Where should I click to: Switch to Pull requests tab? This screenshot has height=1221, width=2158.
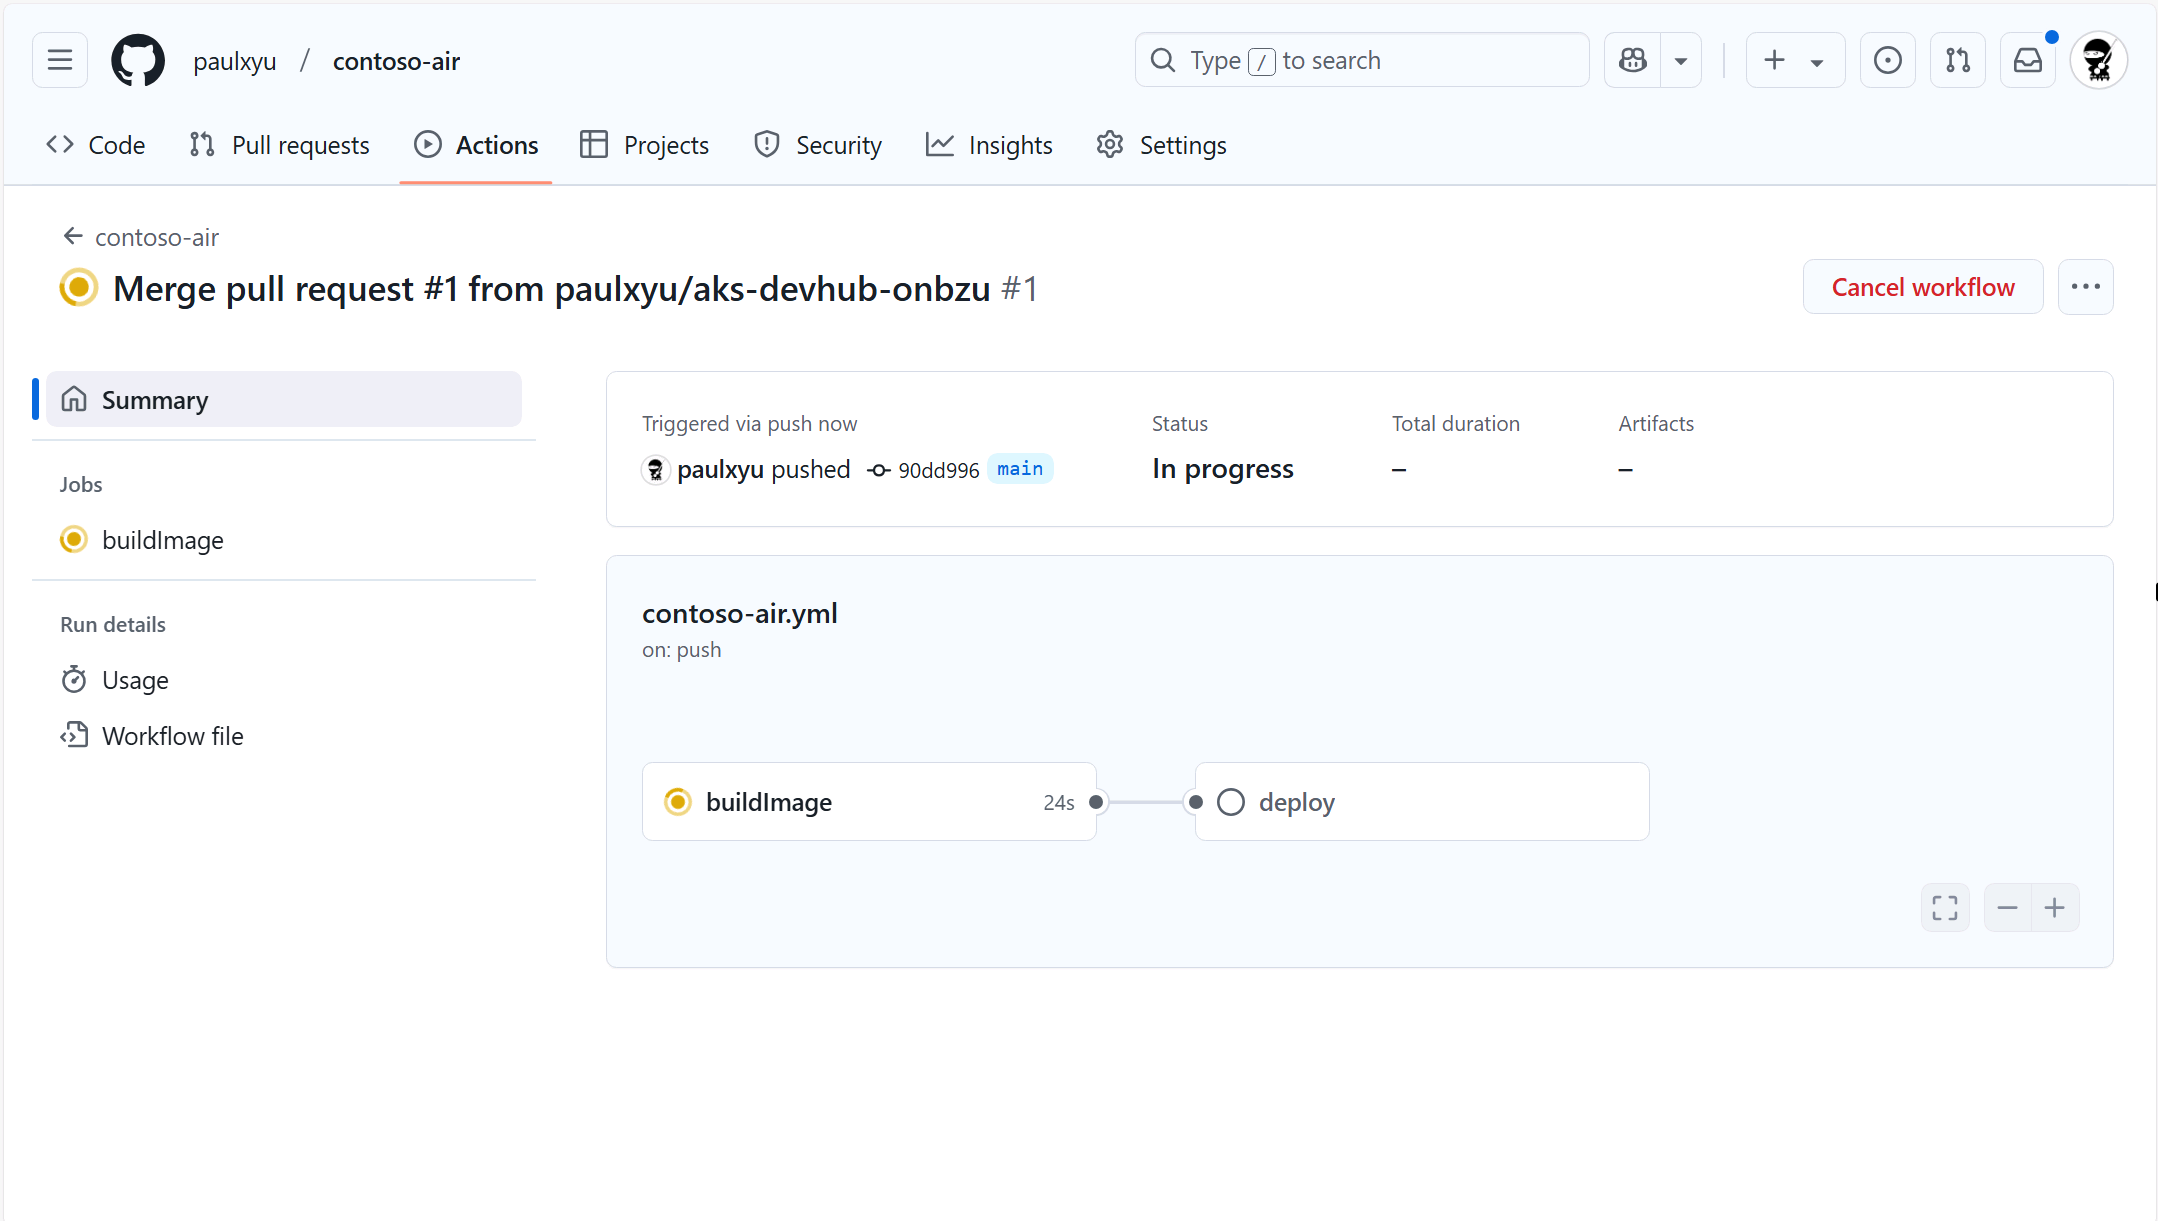point(280,145)
